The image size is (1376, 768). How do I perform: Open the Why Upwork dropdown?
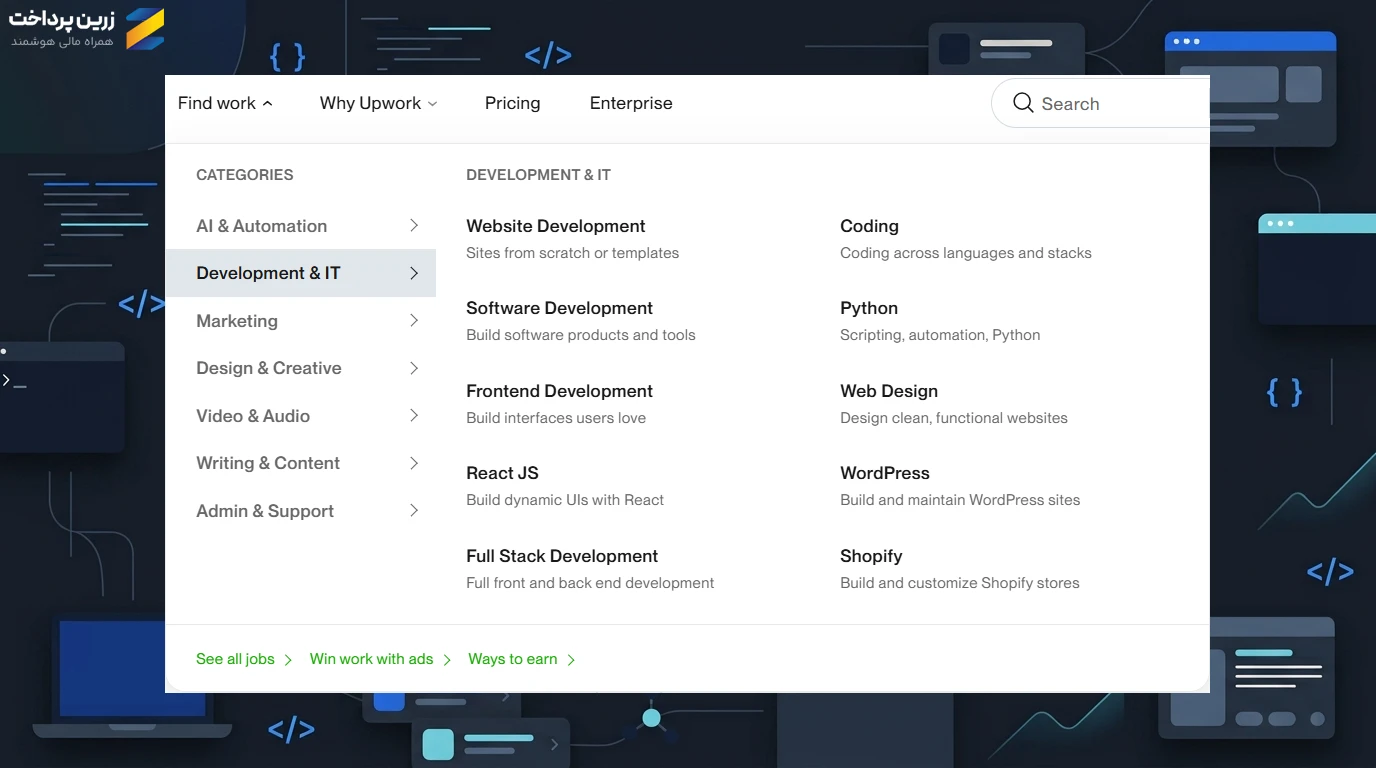[378, 103]
